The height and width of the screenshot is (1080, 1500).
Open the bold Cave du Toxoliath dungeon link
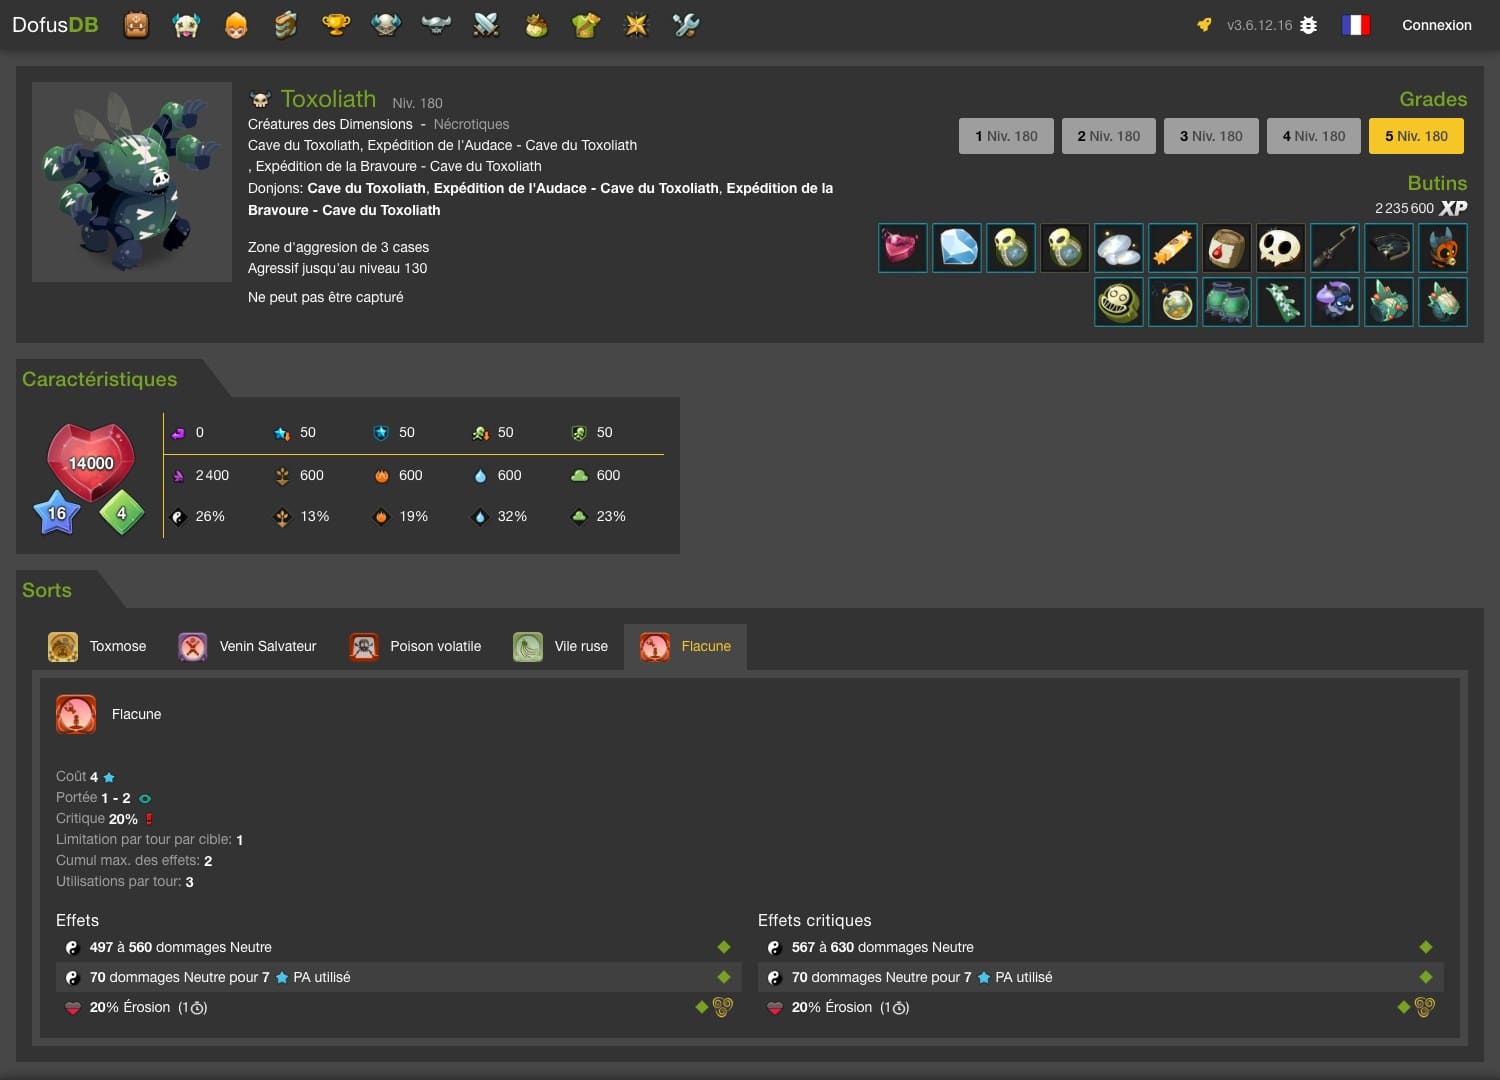[366, 188]
